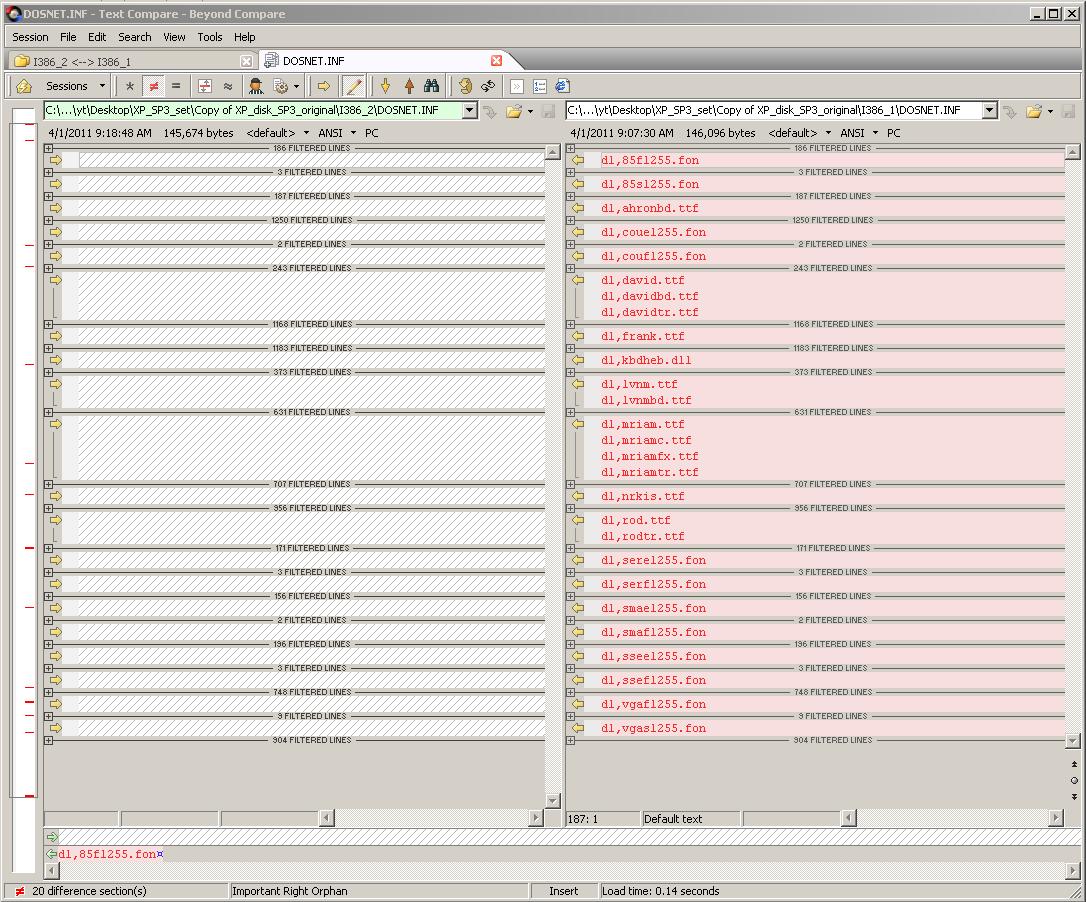Toggle Show Same (equals) filter
The height and width of the screenshot is (902, 1086).
click(176, 86)
